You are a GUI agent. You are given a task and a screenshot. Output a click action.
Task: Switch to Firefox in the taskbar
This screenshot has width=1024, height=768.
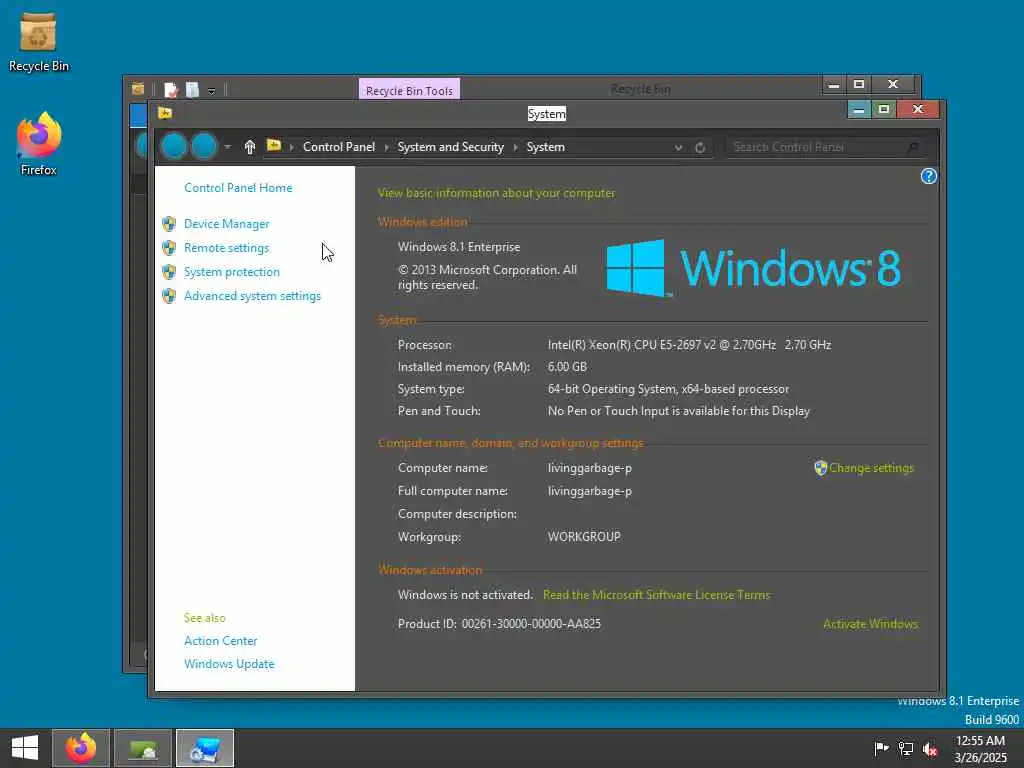[x=81, y=748]
